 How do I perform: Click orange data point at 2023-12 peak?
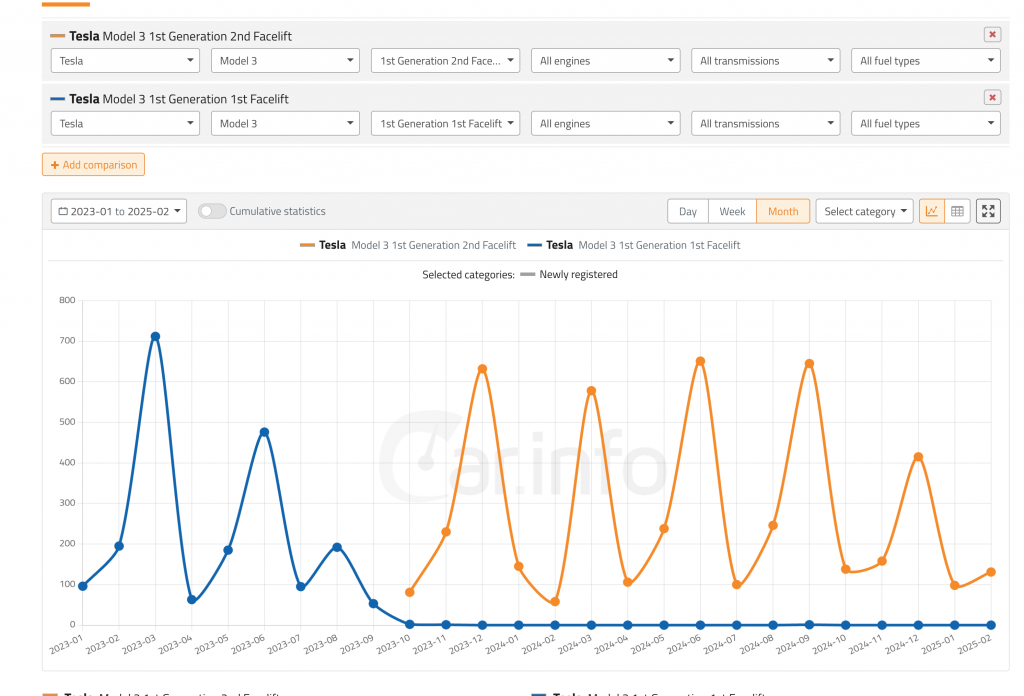(483, 369)
